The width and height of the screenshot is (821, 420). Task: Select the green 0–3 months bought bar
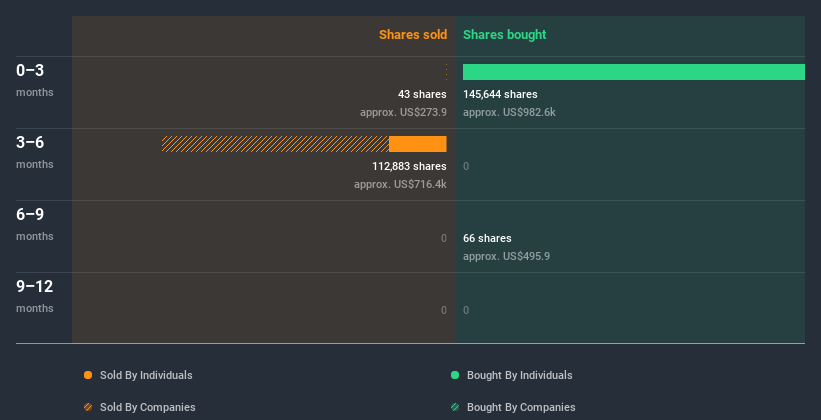point(634,72)
